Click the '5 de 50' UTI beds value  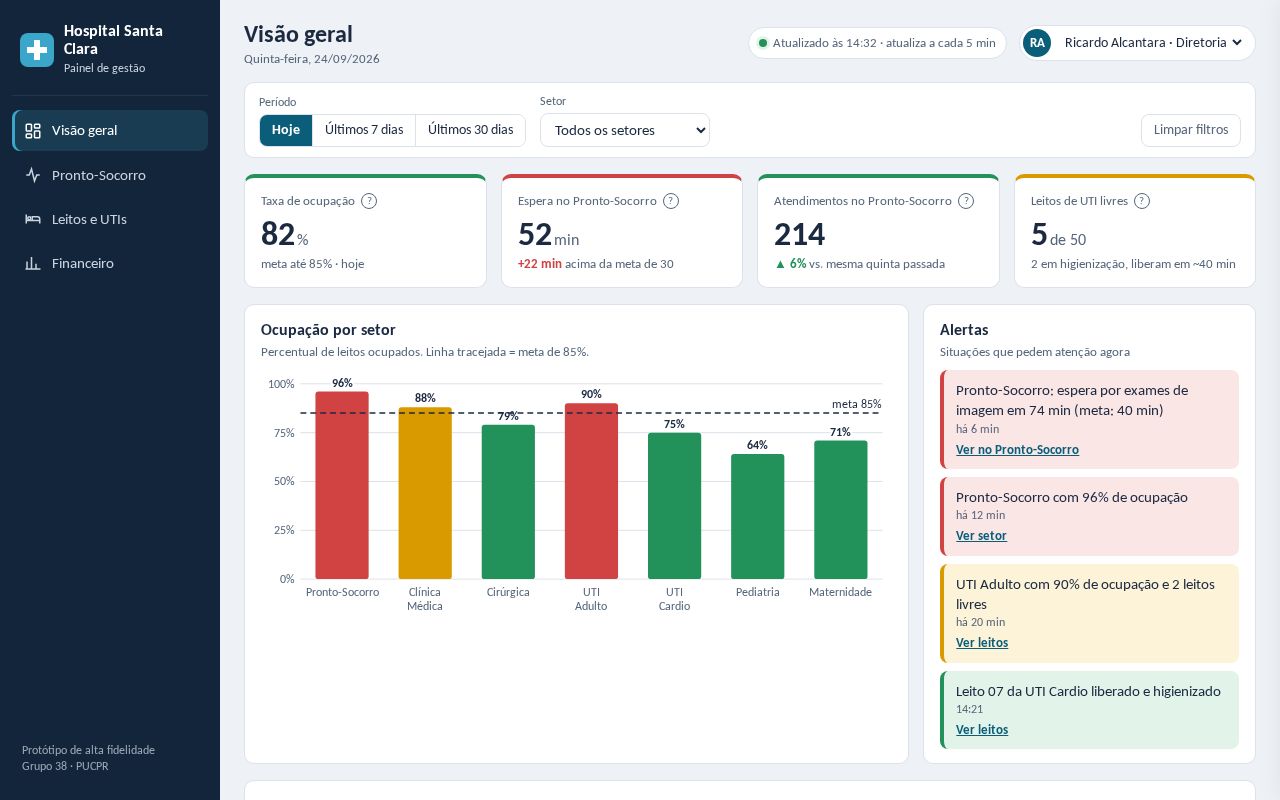point(1059,234)
